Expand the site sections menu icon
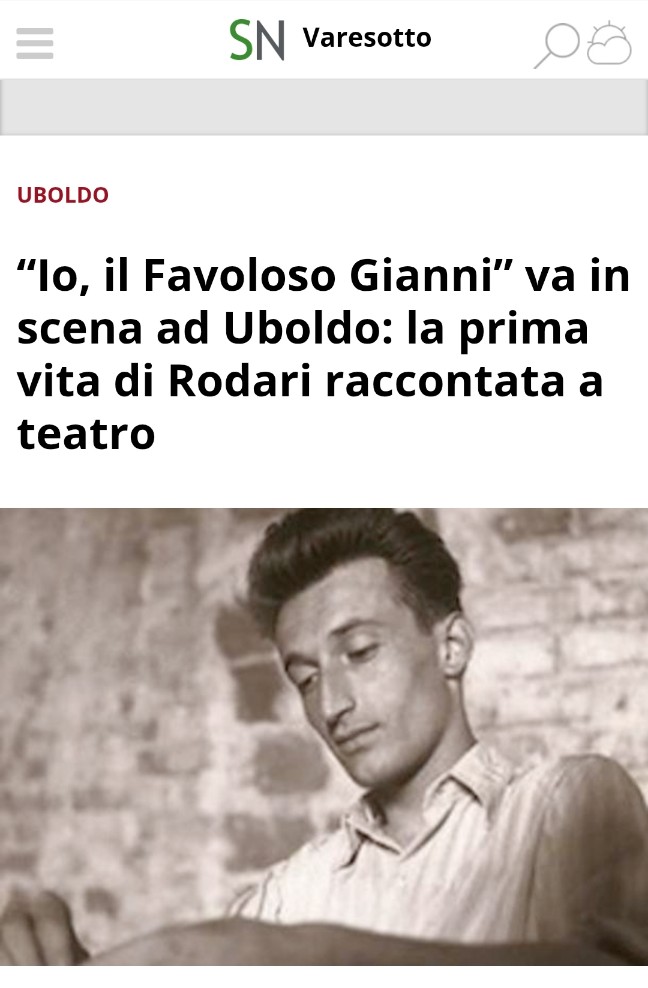Image resolution: width=648 pixels, height=988 pixels. coord(35,43)
